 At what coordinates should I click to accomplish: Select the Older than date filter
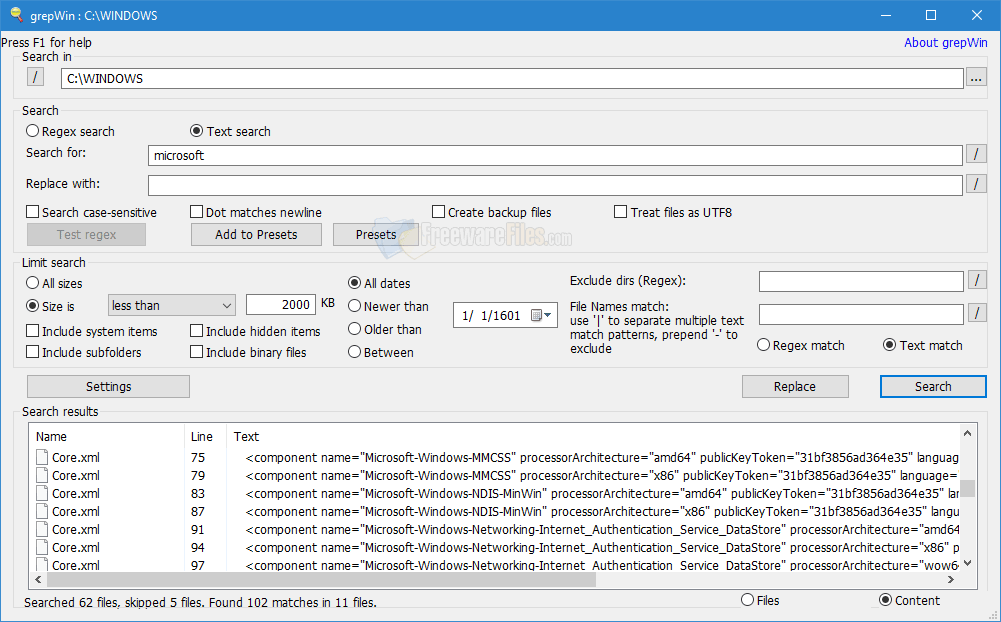click(x=356, y=329)
